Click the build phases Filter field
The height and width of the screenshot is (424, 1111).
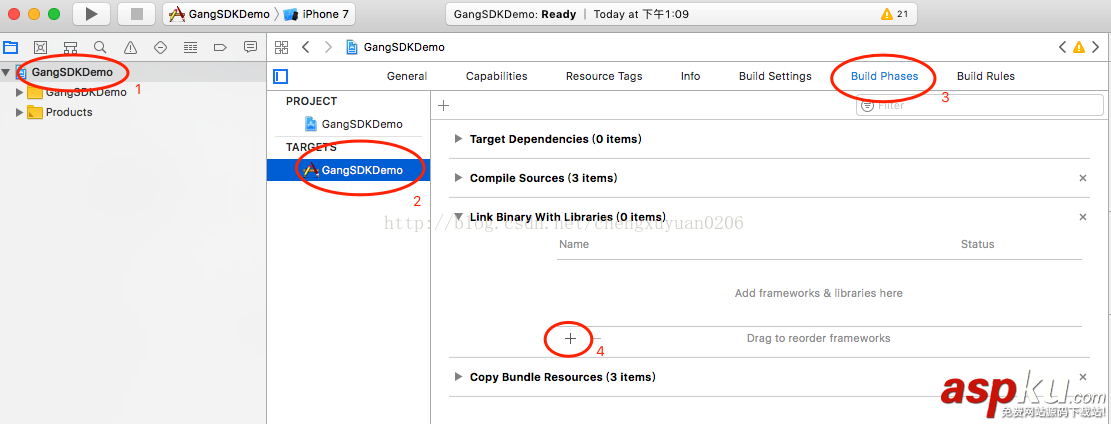(x=980, y=105)
